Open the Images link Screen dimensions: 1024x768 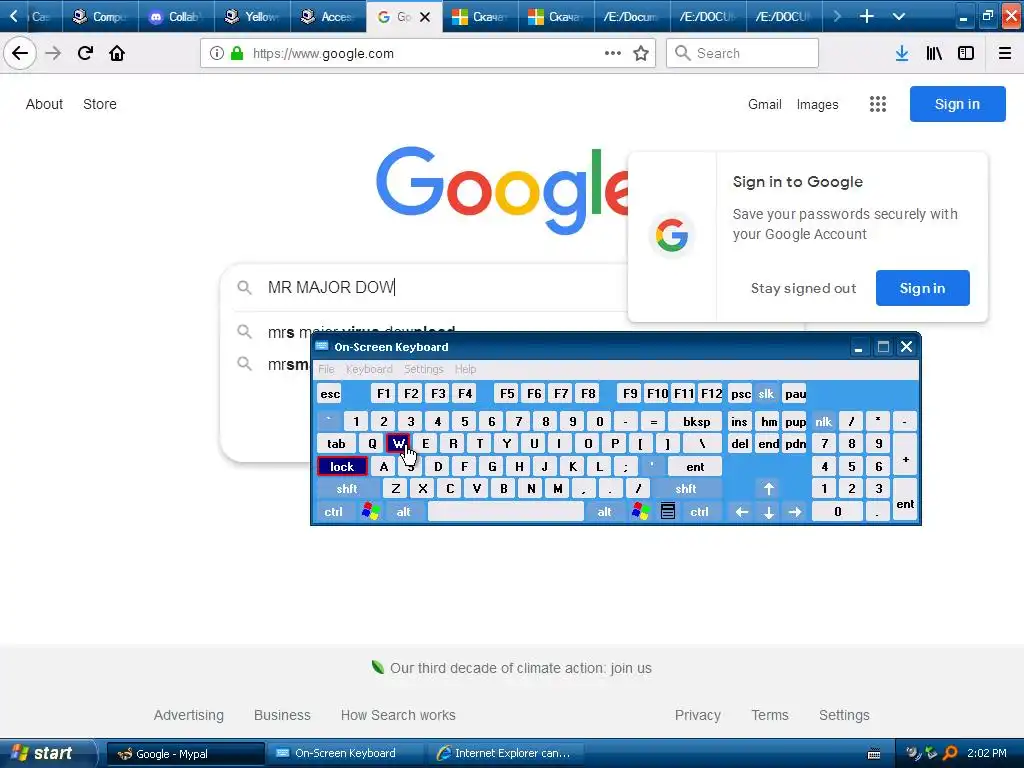pyautogui.click(x=817, y=104)
